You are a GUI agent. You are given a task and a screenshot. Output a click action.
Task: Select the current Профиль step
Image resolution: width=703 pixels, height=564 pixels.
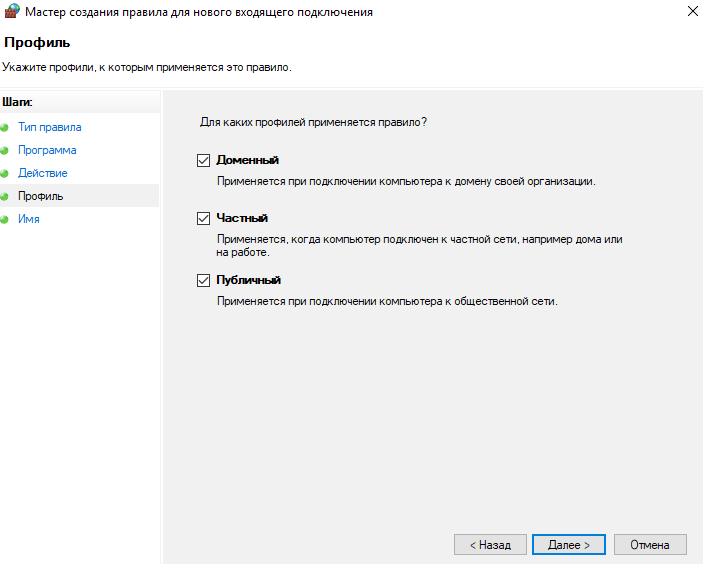pyautogui.click(x=40, y=196)
